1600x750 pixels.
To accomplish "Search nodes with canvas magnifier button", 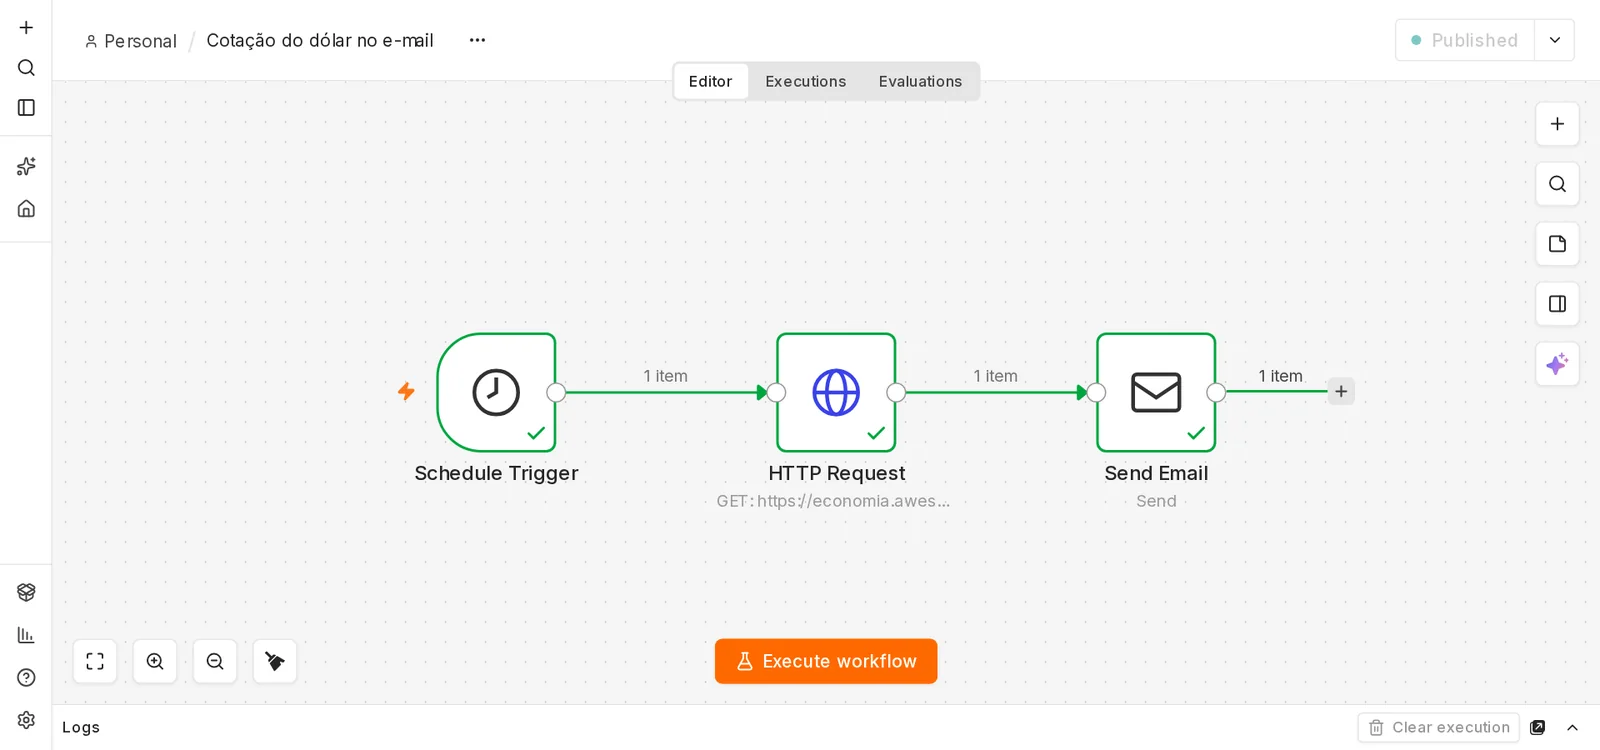I will [1557, 184].
